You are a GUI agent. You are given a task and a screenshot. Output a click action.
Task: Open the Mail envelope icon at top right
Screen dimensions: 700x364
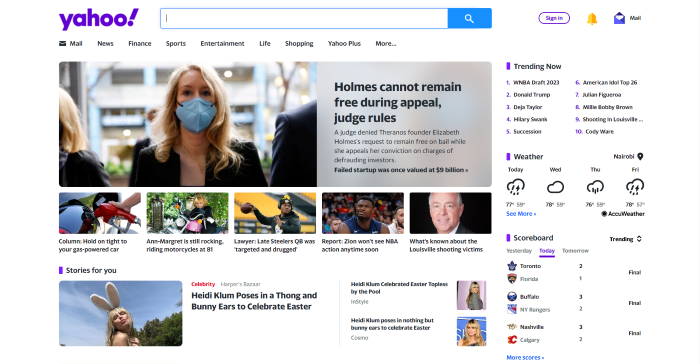619,18
